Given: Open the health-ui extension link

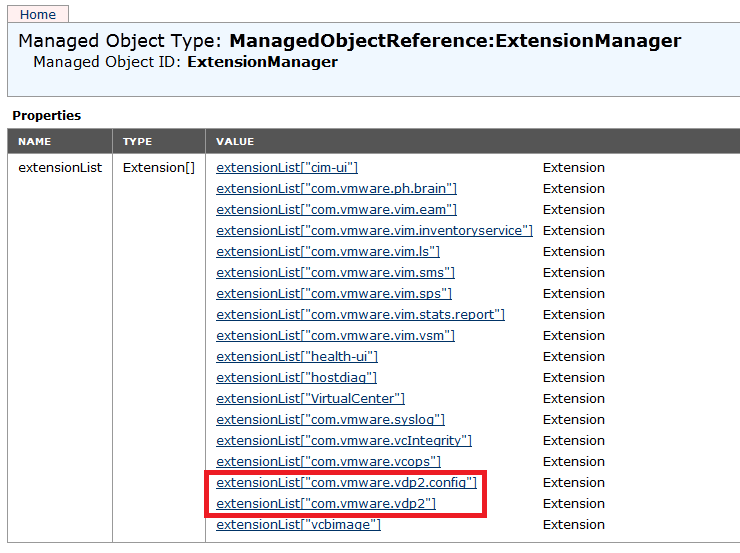Looking at the screenshot, I should tap(297, 357).
